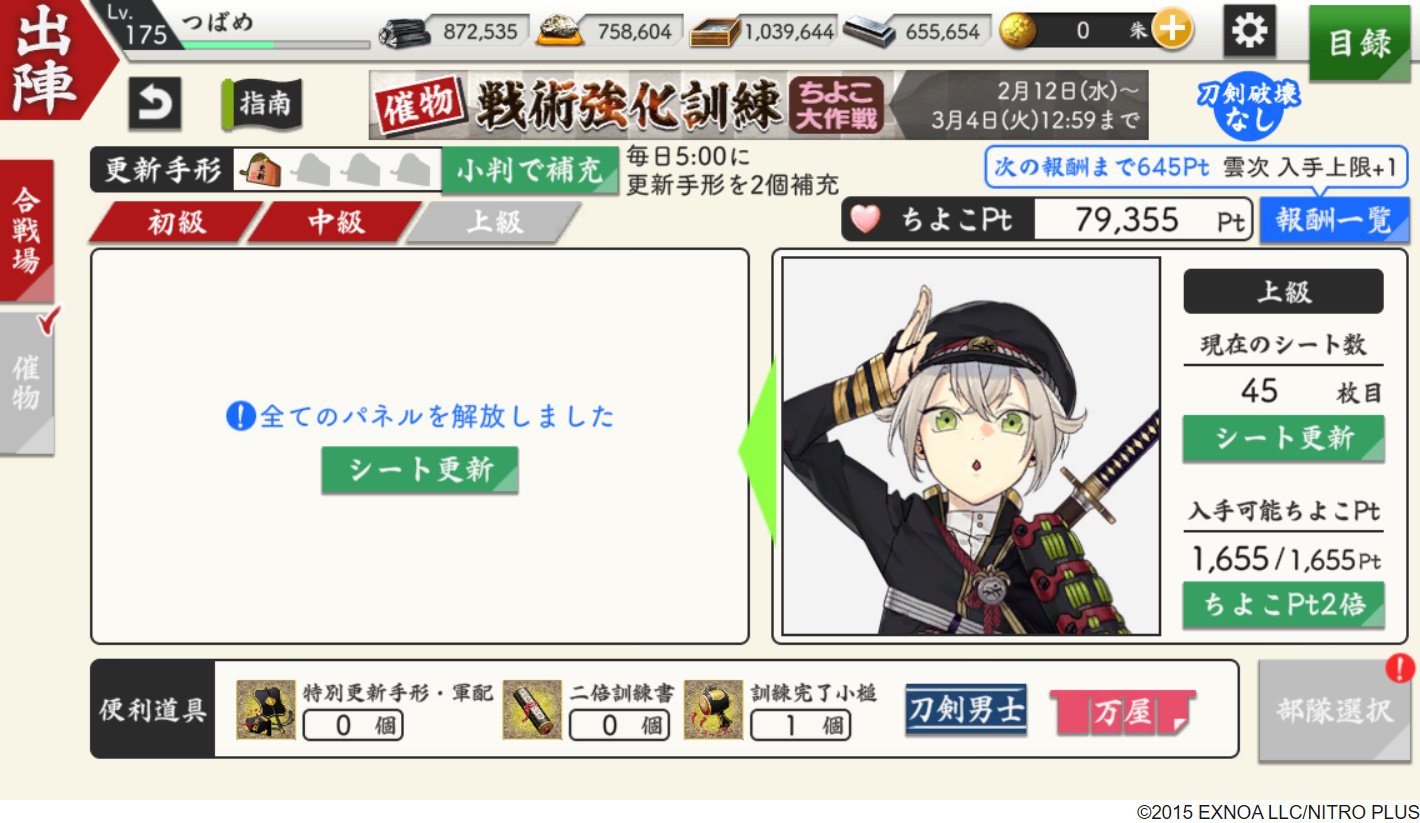This screenshot has height=823, width=1420.
Task: Click the 小判で補充 button
Action: [x=530, y=171]
